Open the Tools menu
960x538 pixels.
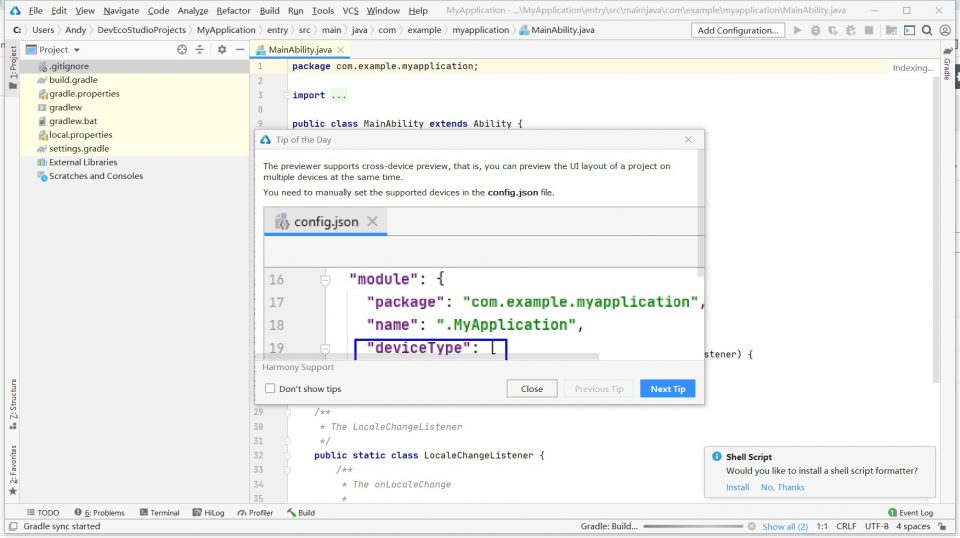tap(323, 10)
